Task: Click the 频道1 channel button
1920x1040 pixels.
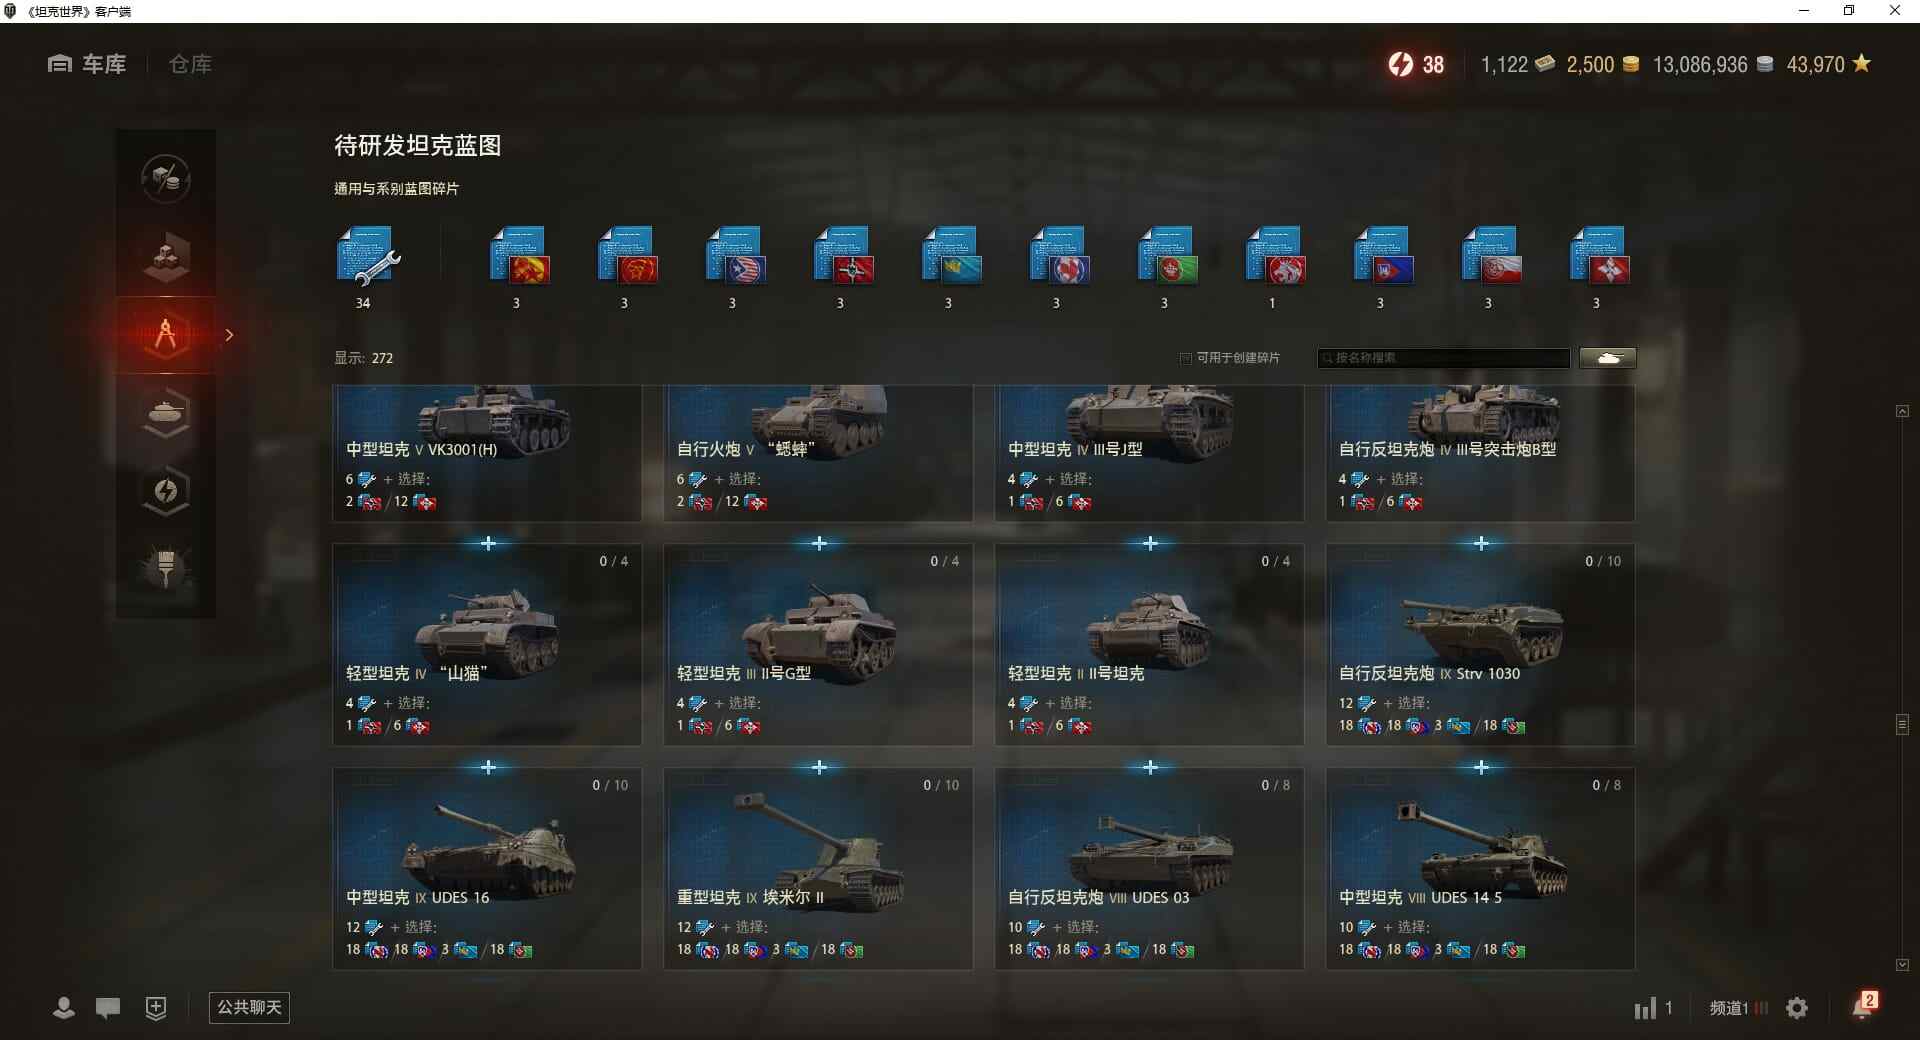Action: pos(1738,1008)
